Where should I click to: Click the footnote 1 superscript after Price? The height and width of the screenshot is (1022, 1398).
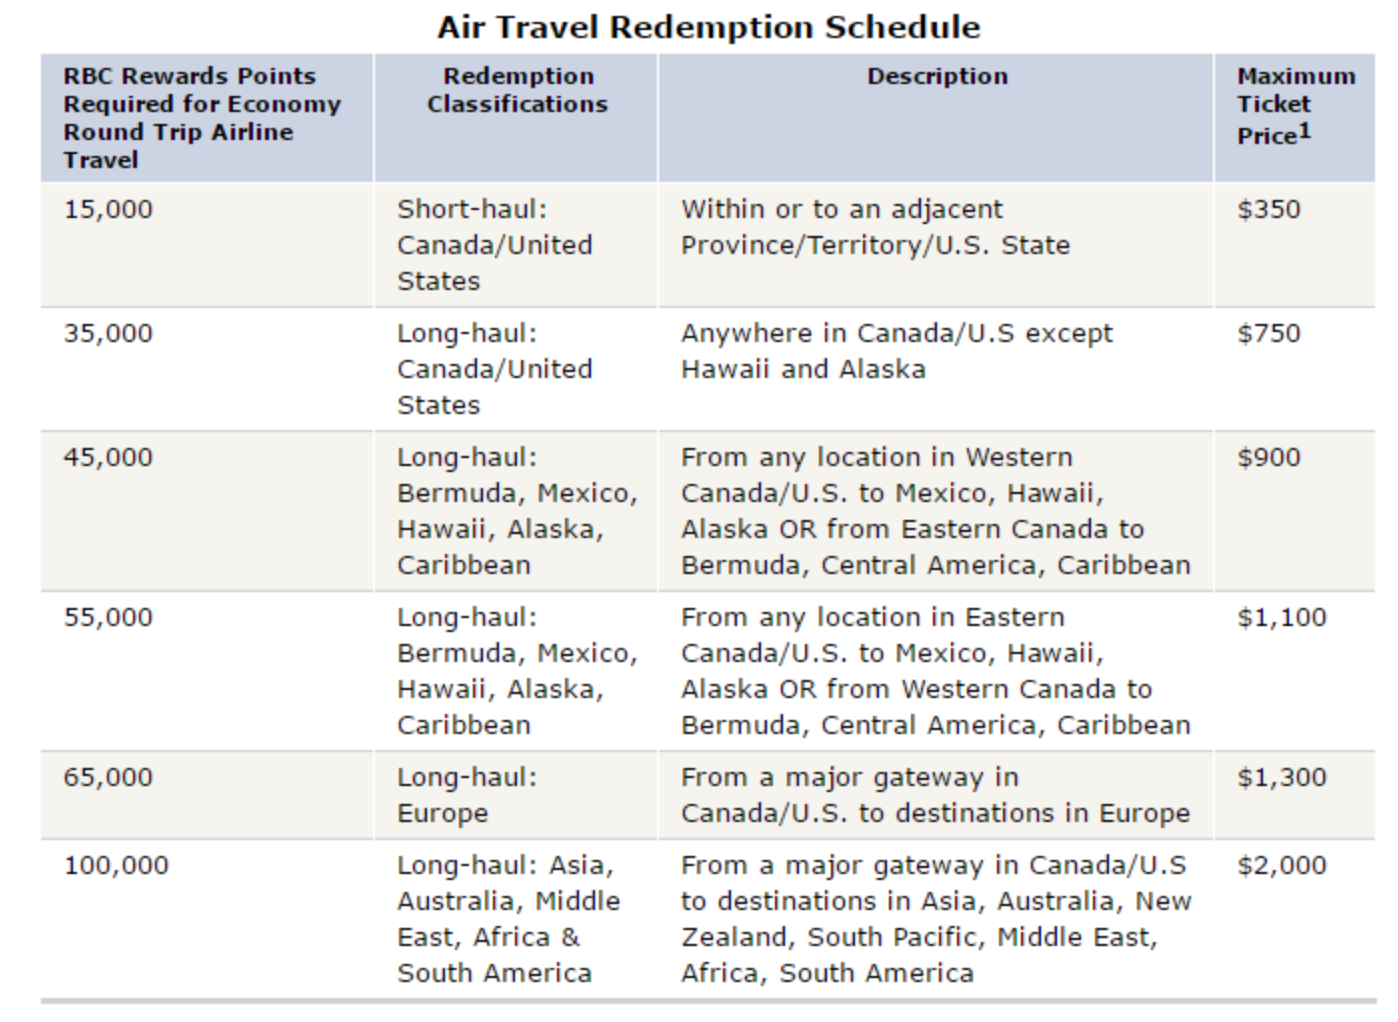[x=1304, y=130]
